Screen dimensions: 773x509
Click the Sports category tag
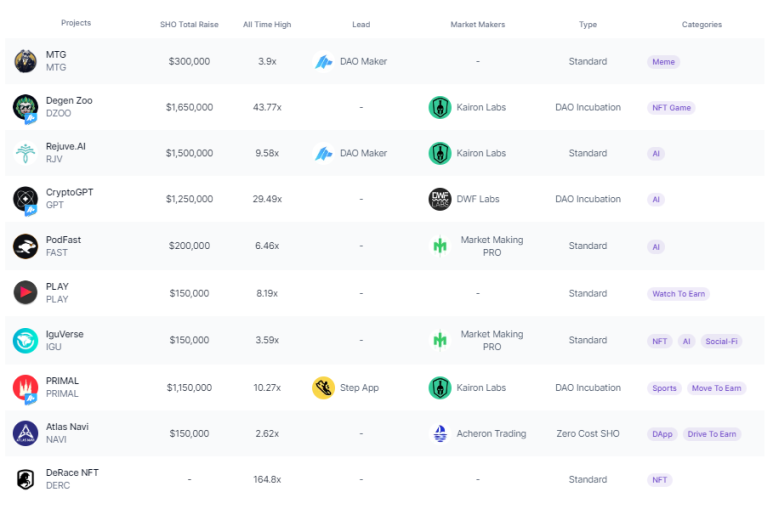point(664,388)
